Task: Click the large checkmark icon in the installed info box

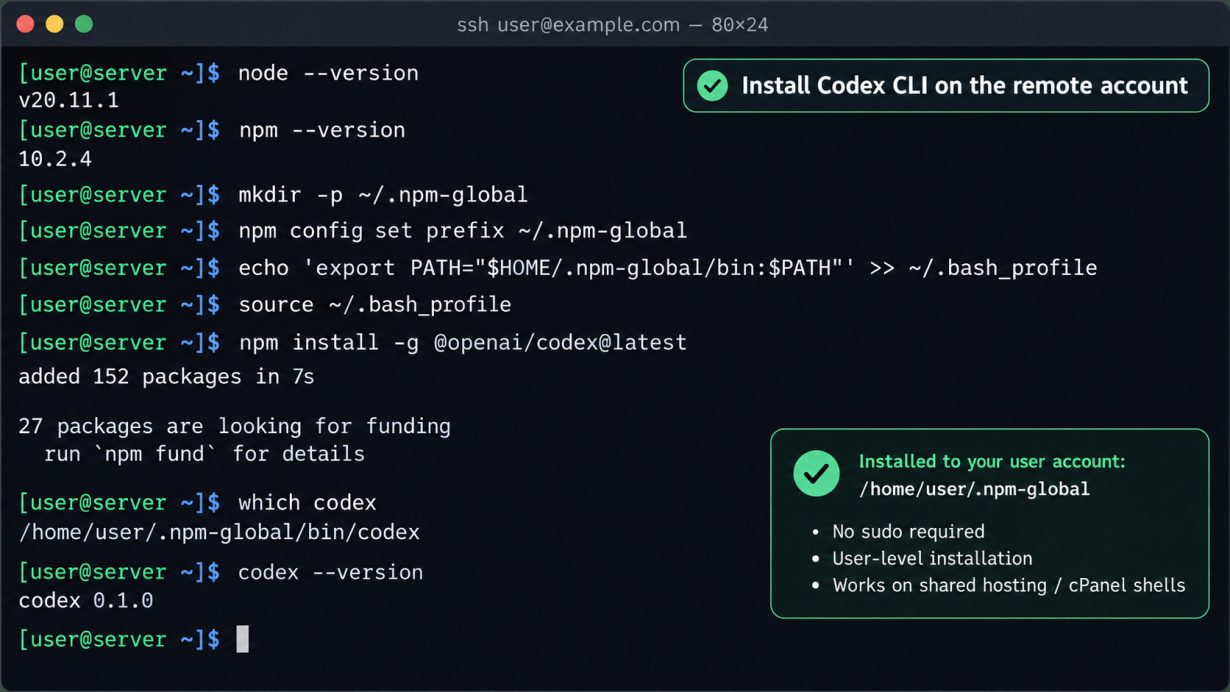Action: [x=816, y=473]
